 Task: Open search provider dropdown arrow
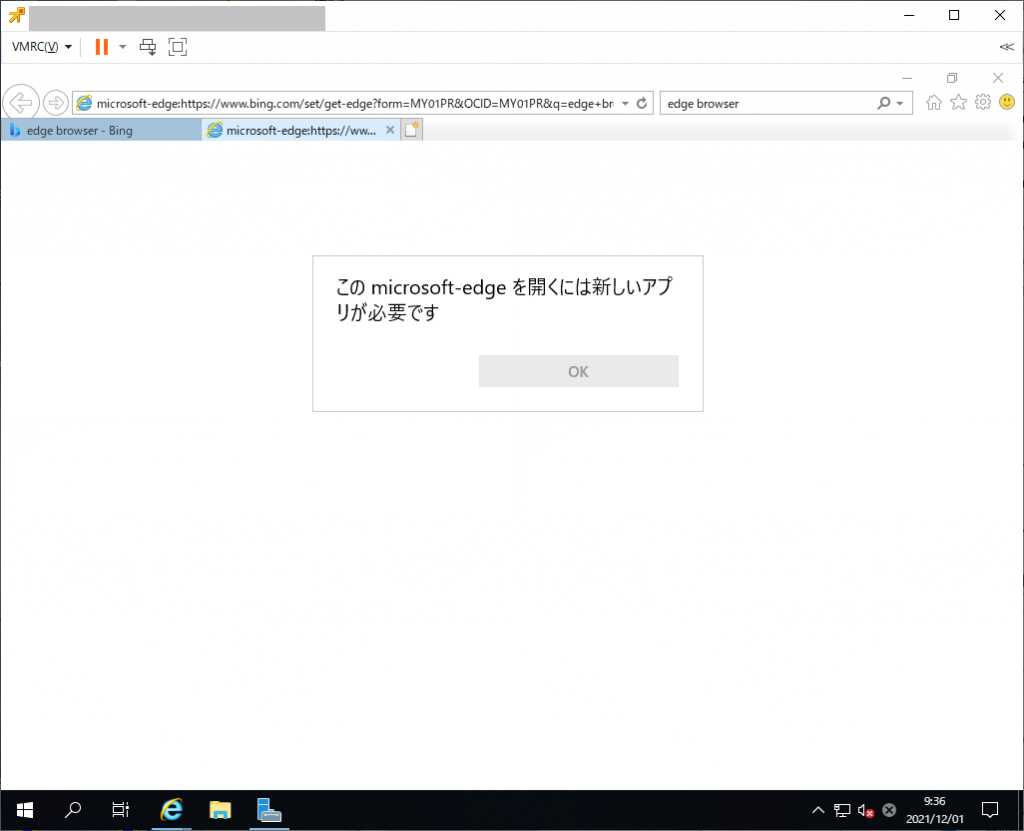[x=900, y=103]
